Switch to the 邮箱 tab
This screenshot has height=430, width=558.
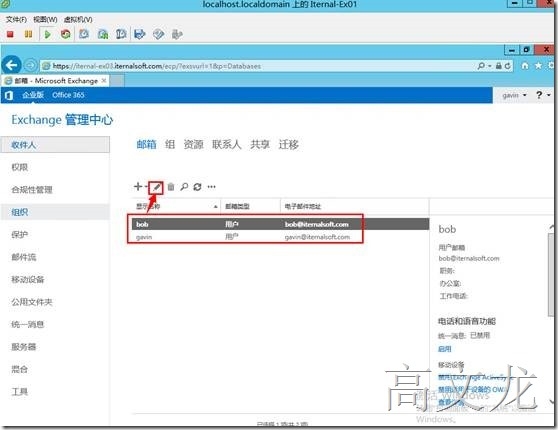point(146,145)
